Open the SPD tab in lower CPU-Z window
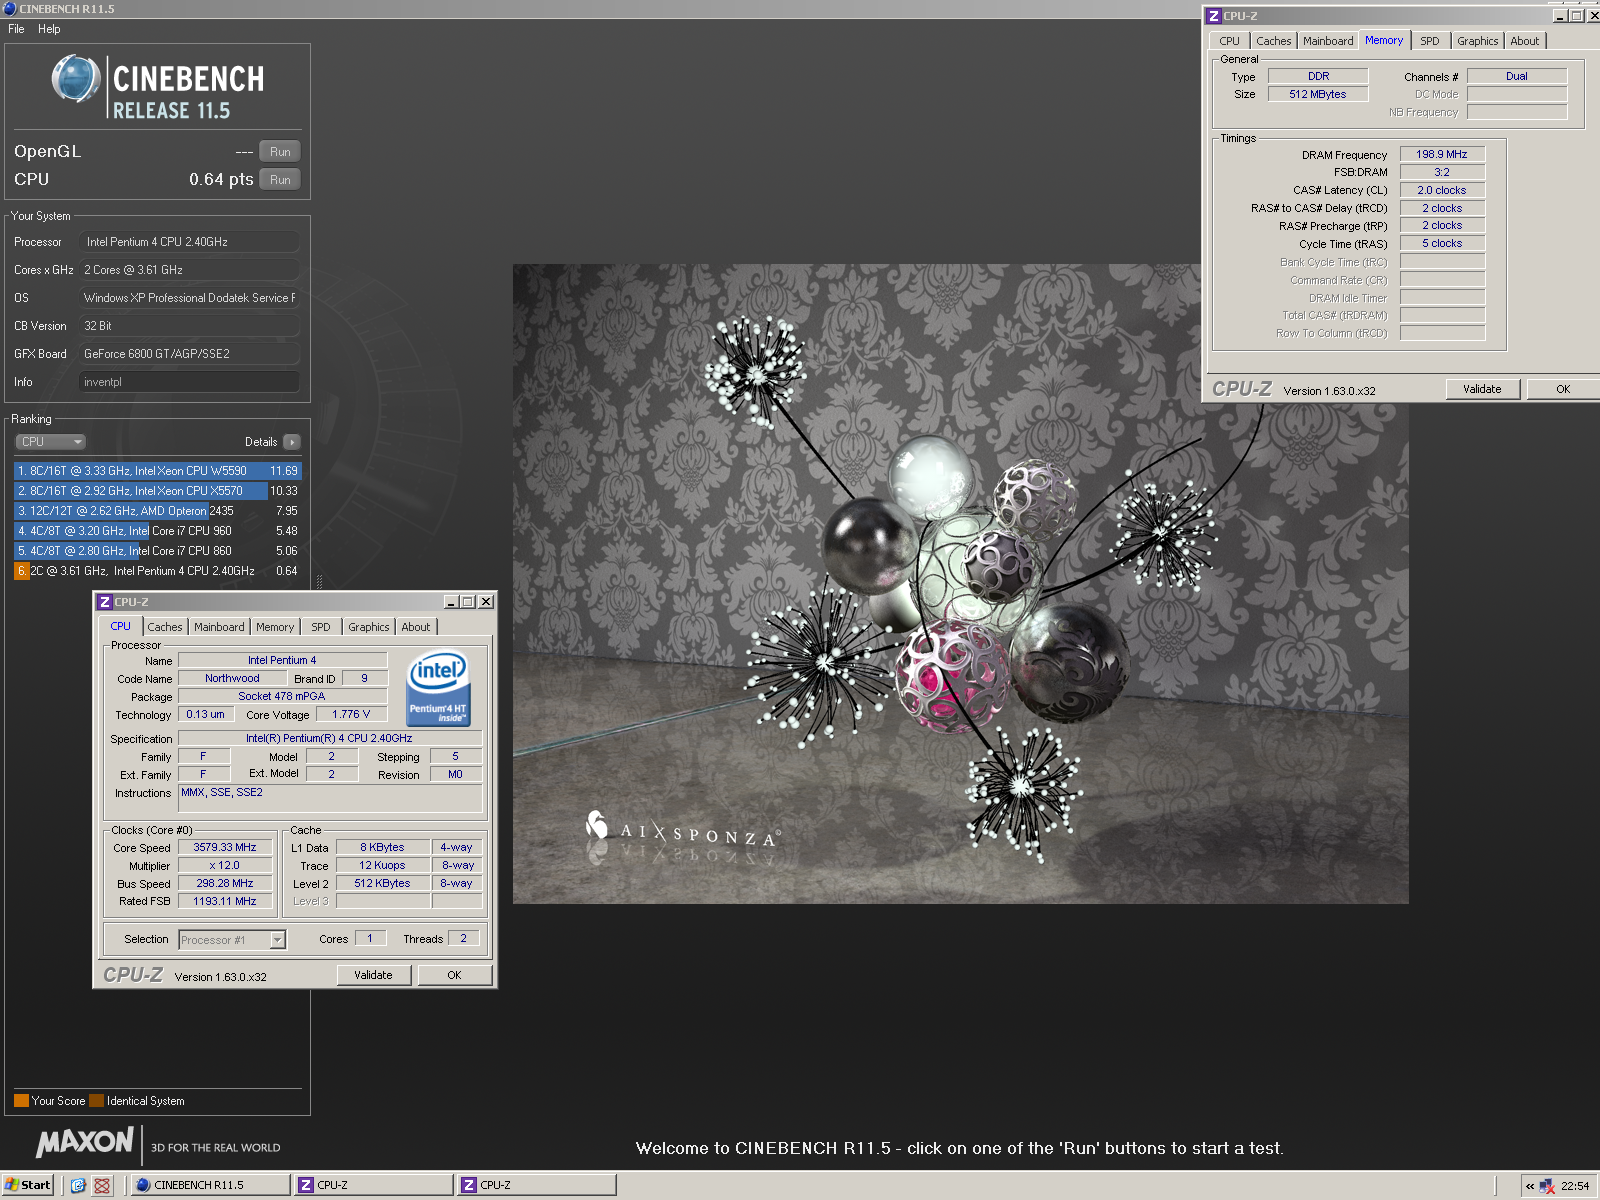This screenshot has height=1200, width=1600. 321,627
